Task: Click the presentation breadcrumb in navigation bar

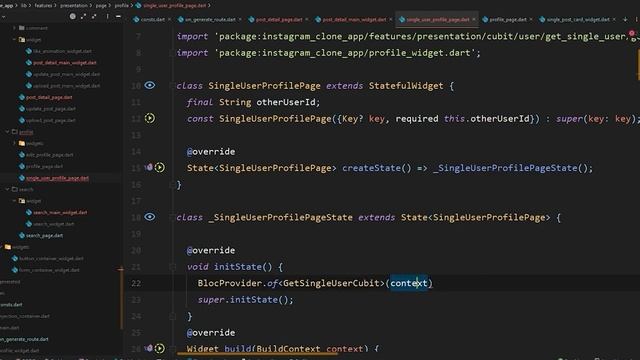Action: tap(74, 5)
